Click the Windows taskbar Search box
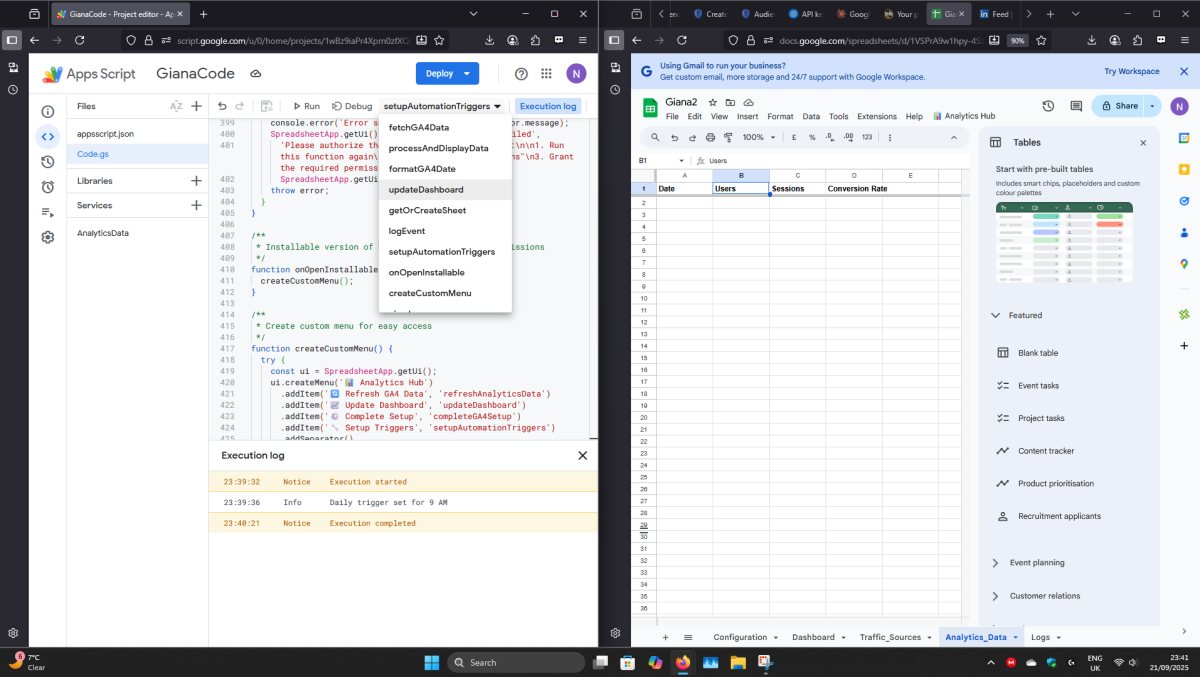Viewport: 1200px width, 677px height. pos(515,662)
